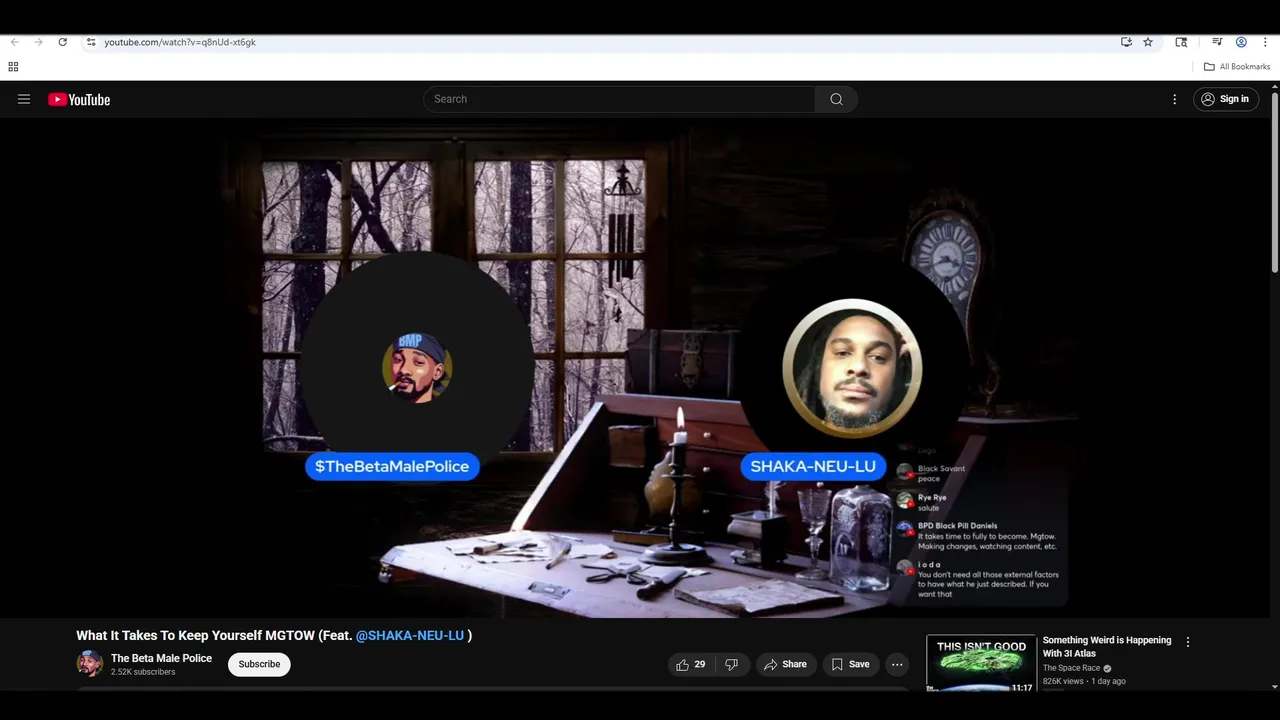Reload the current page
The height and width of the screenshot is (720, 1280).
(62, 42)
